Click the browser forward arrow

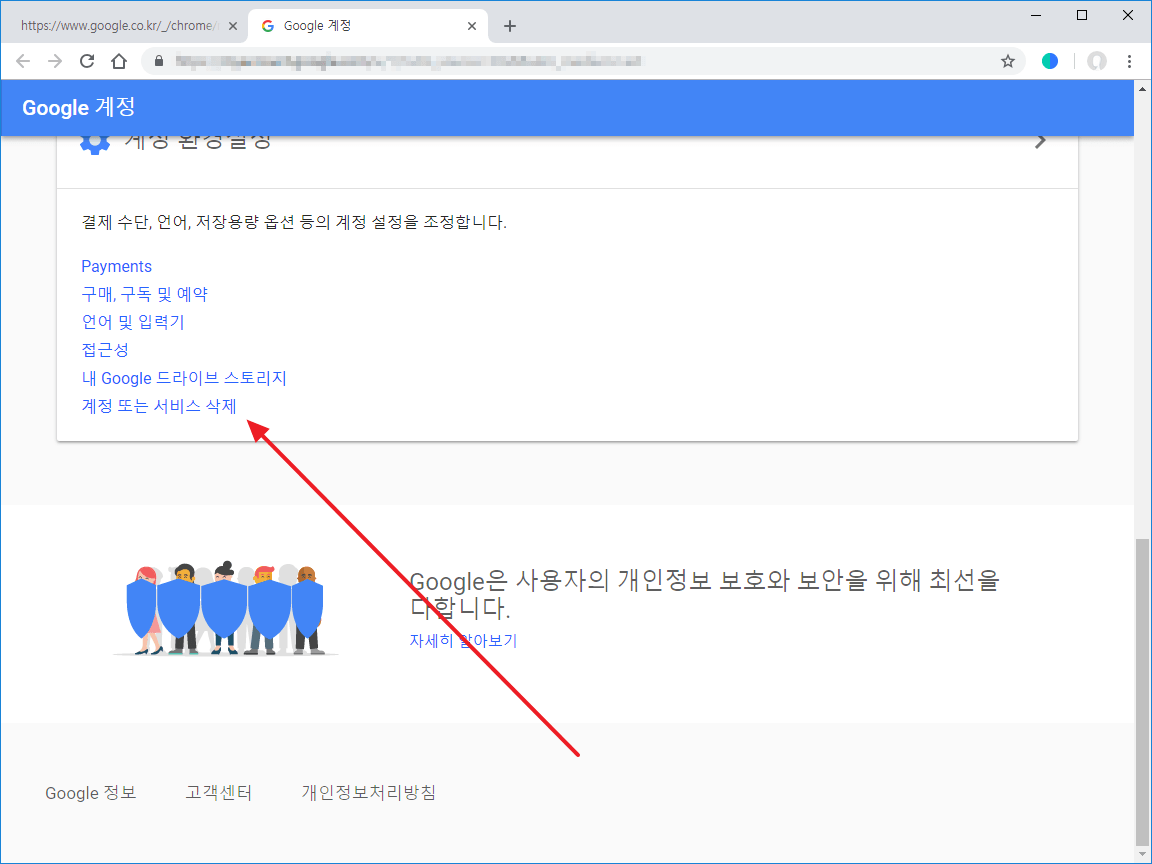tap(55, 62)
